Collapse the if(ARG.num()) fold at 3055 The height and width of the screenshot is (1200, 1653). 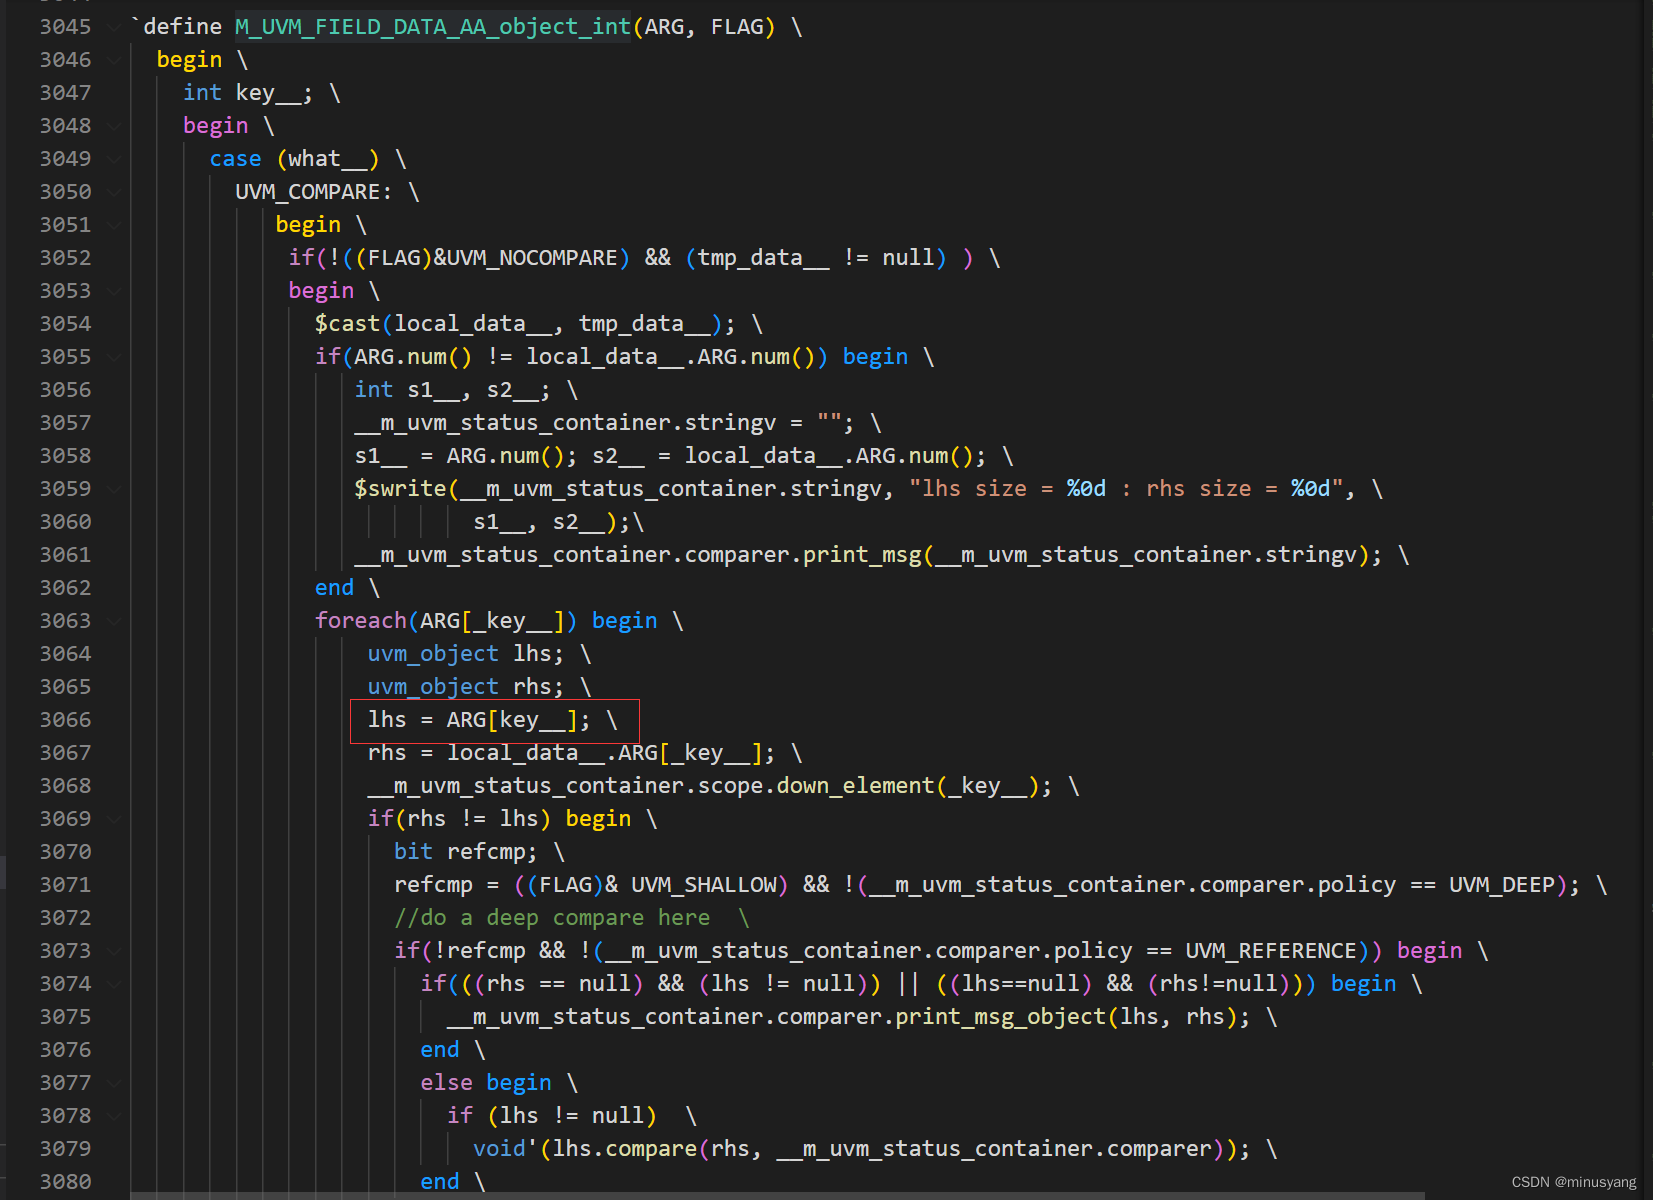click(113, 356)
